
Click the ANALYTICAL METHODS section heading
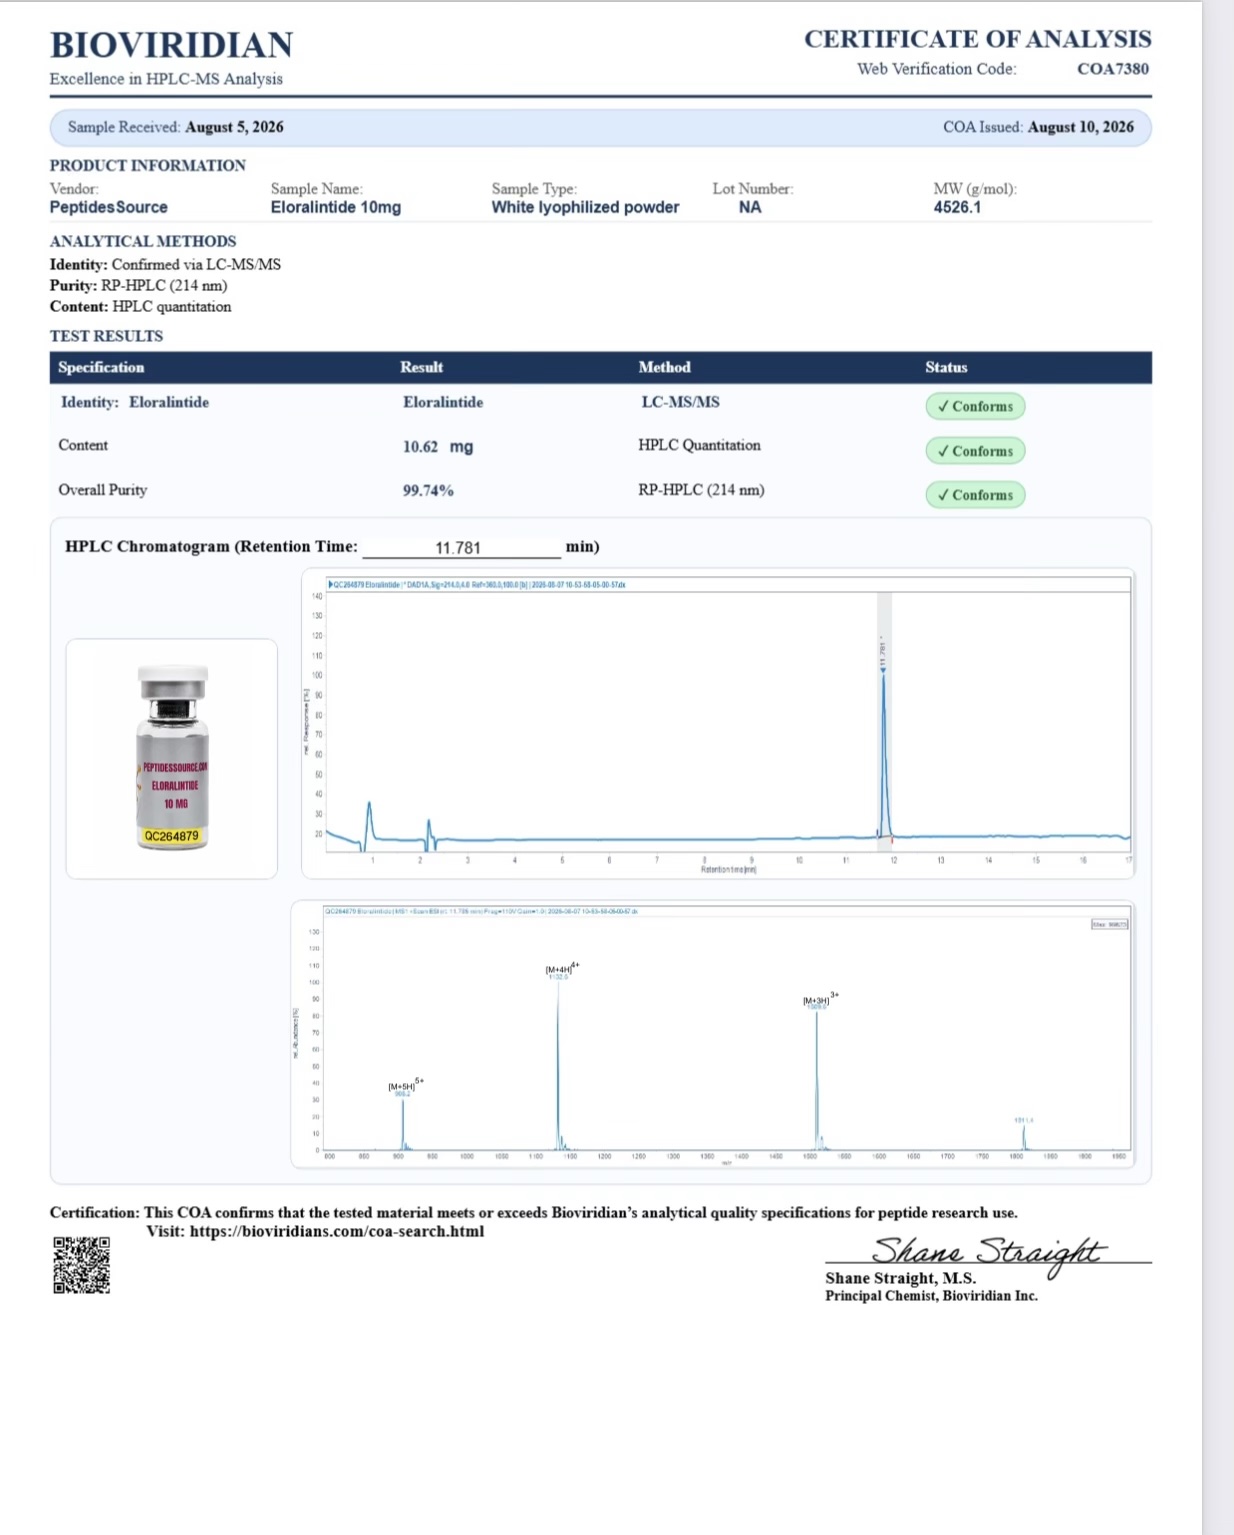click(x=143, y=241)
